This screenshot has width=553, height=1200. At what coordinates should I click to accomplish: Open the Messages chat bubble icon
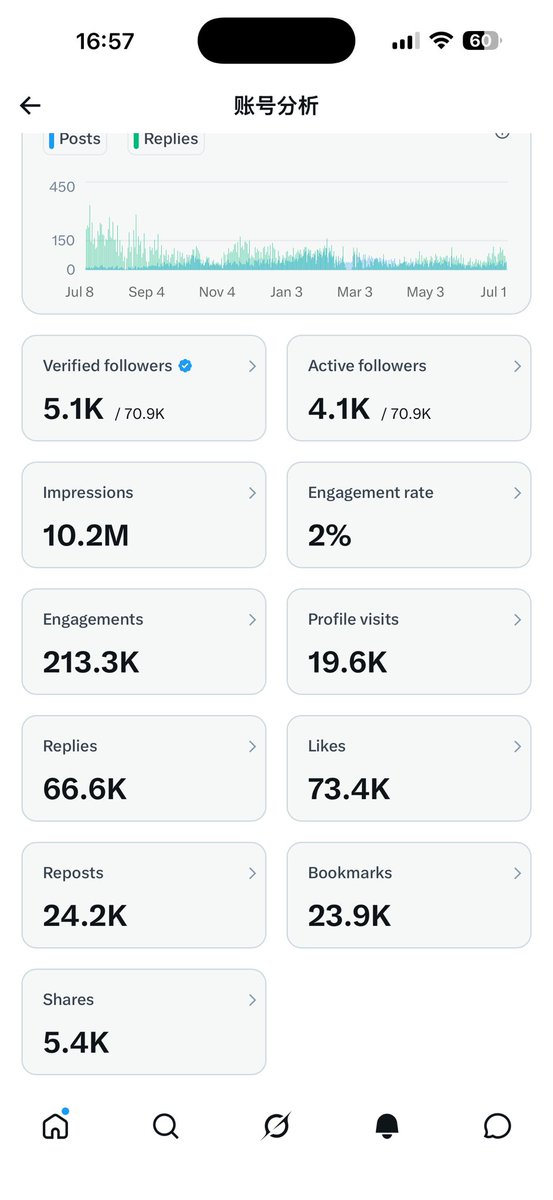[x=497, y=1126]
